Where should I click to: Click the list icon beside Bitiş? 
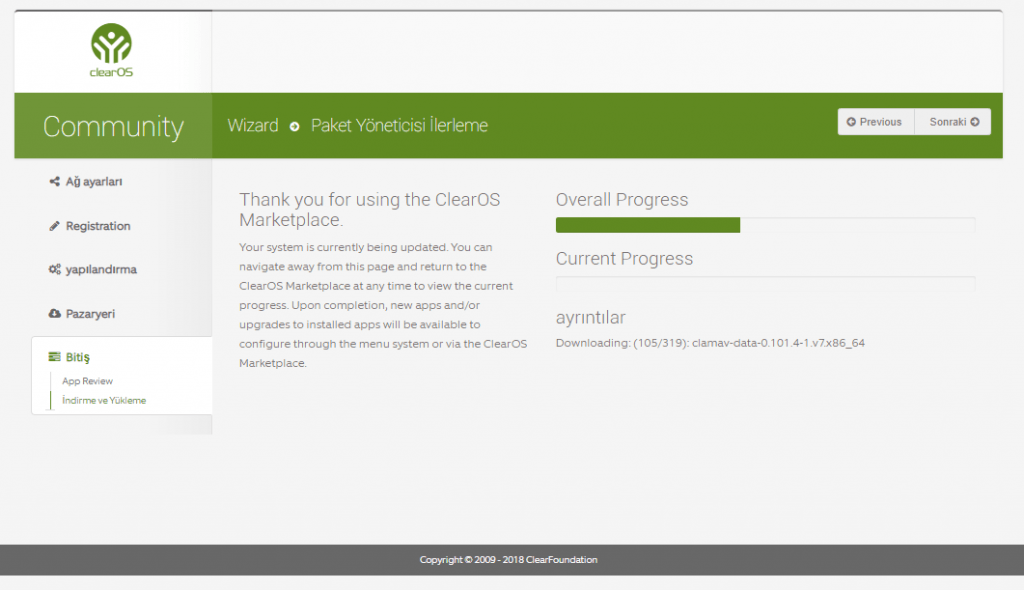55,357
